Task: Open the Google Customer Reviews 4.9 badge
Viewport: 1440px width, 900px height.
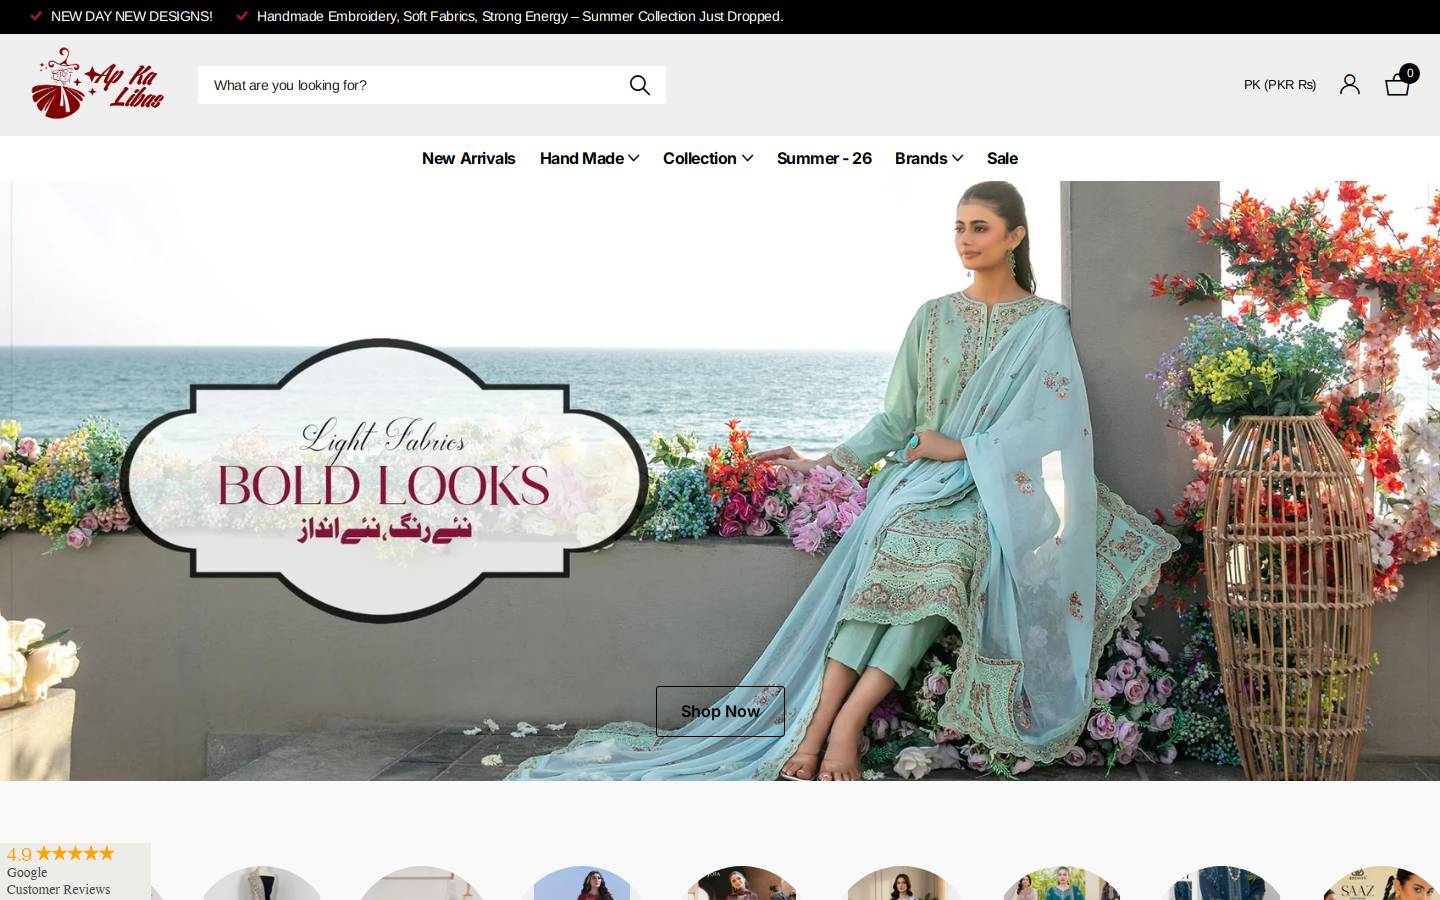Action: (75, 871)
